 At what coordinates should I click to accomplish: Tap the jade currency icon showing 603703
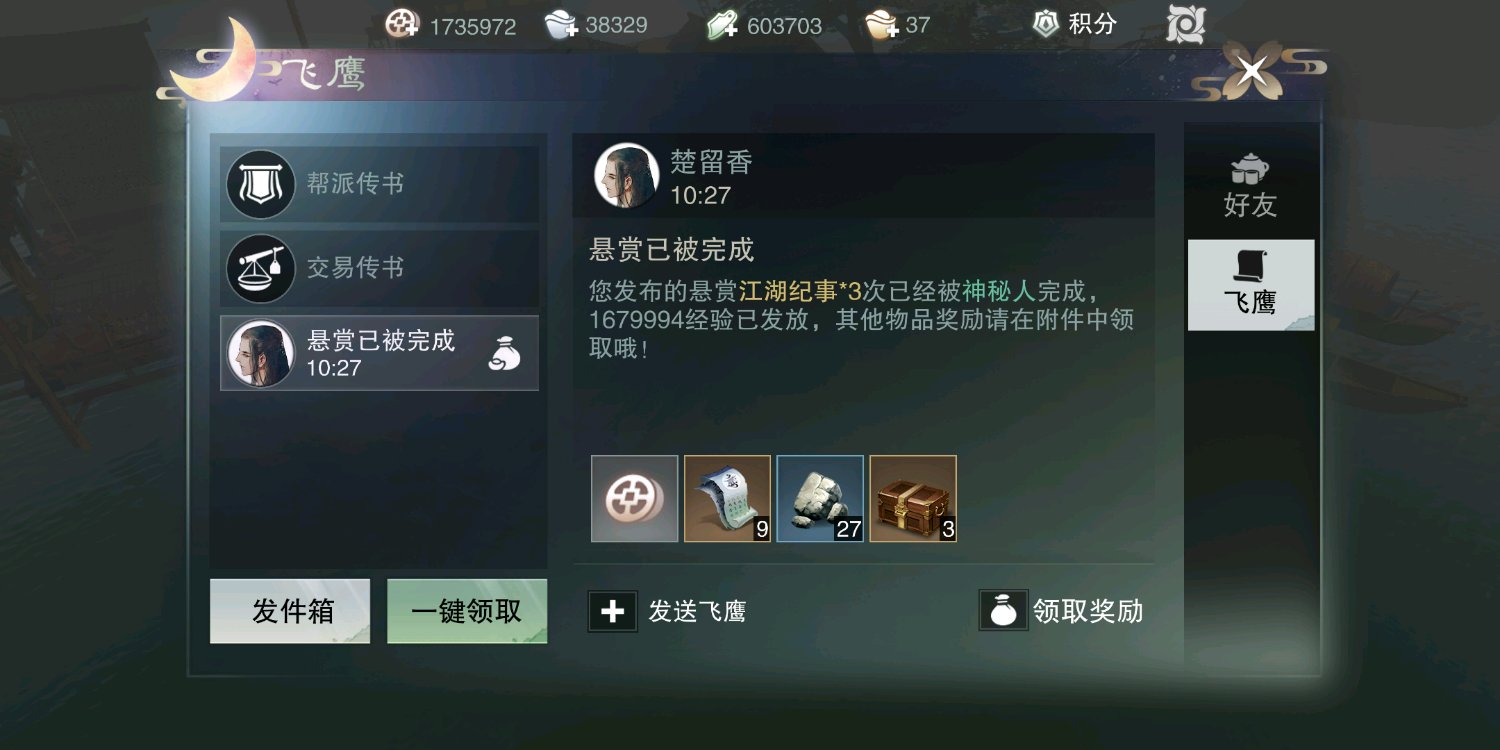tap(723, 25)
